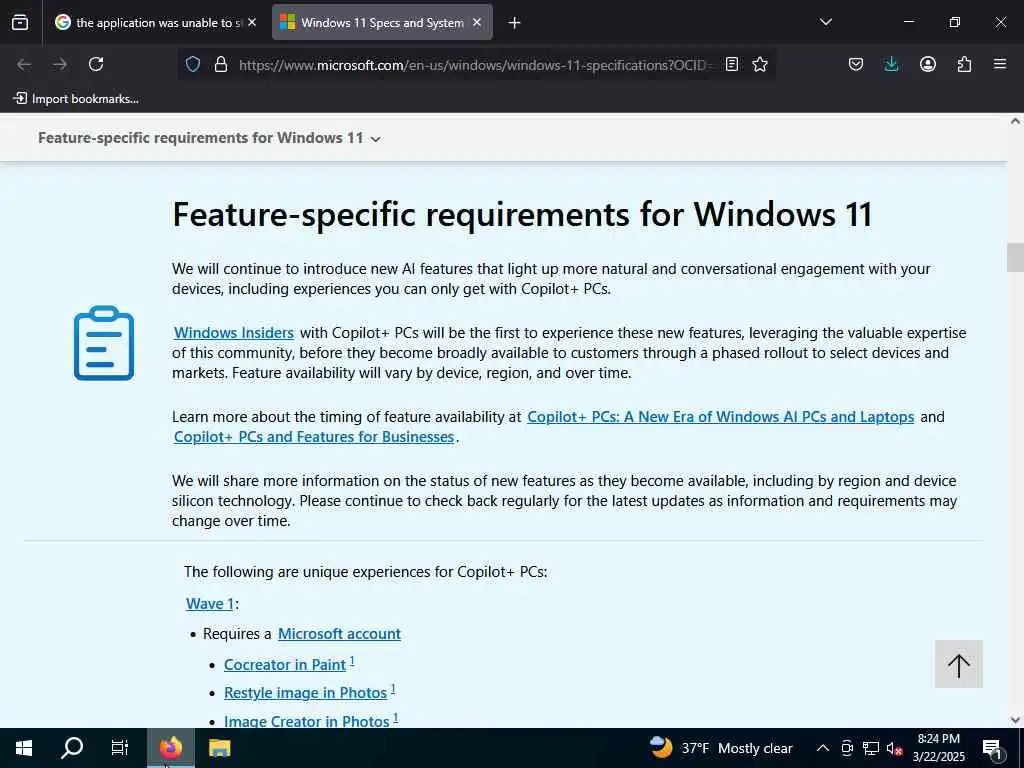Open a new browser tab

[515, 23]
